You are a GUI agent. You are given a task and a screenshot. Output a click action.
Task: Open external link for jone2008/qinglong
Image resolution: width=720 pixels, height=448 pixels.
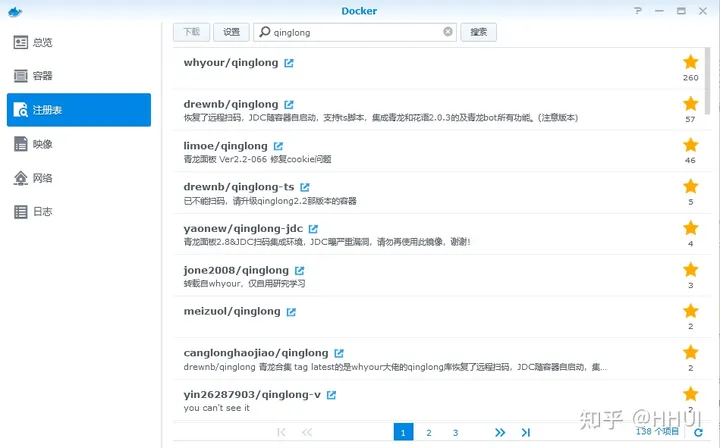(299, 270)
